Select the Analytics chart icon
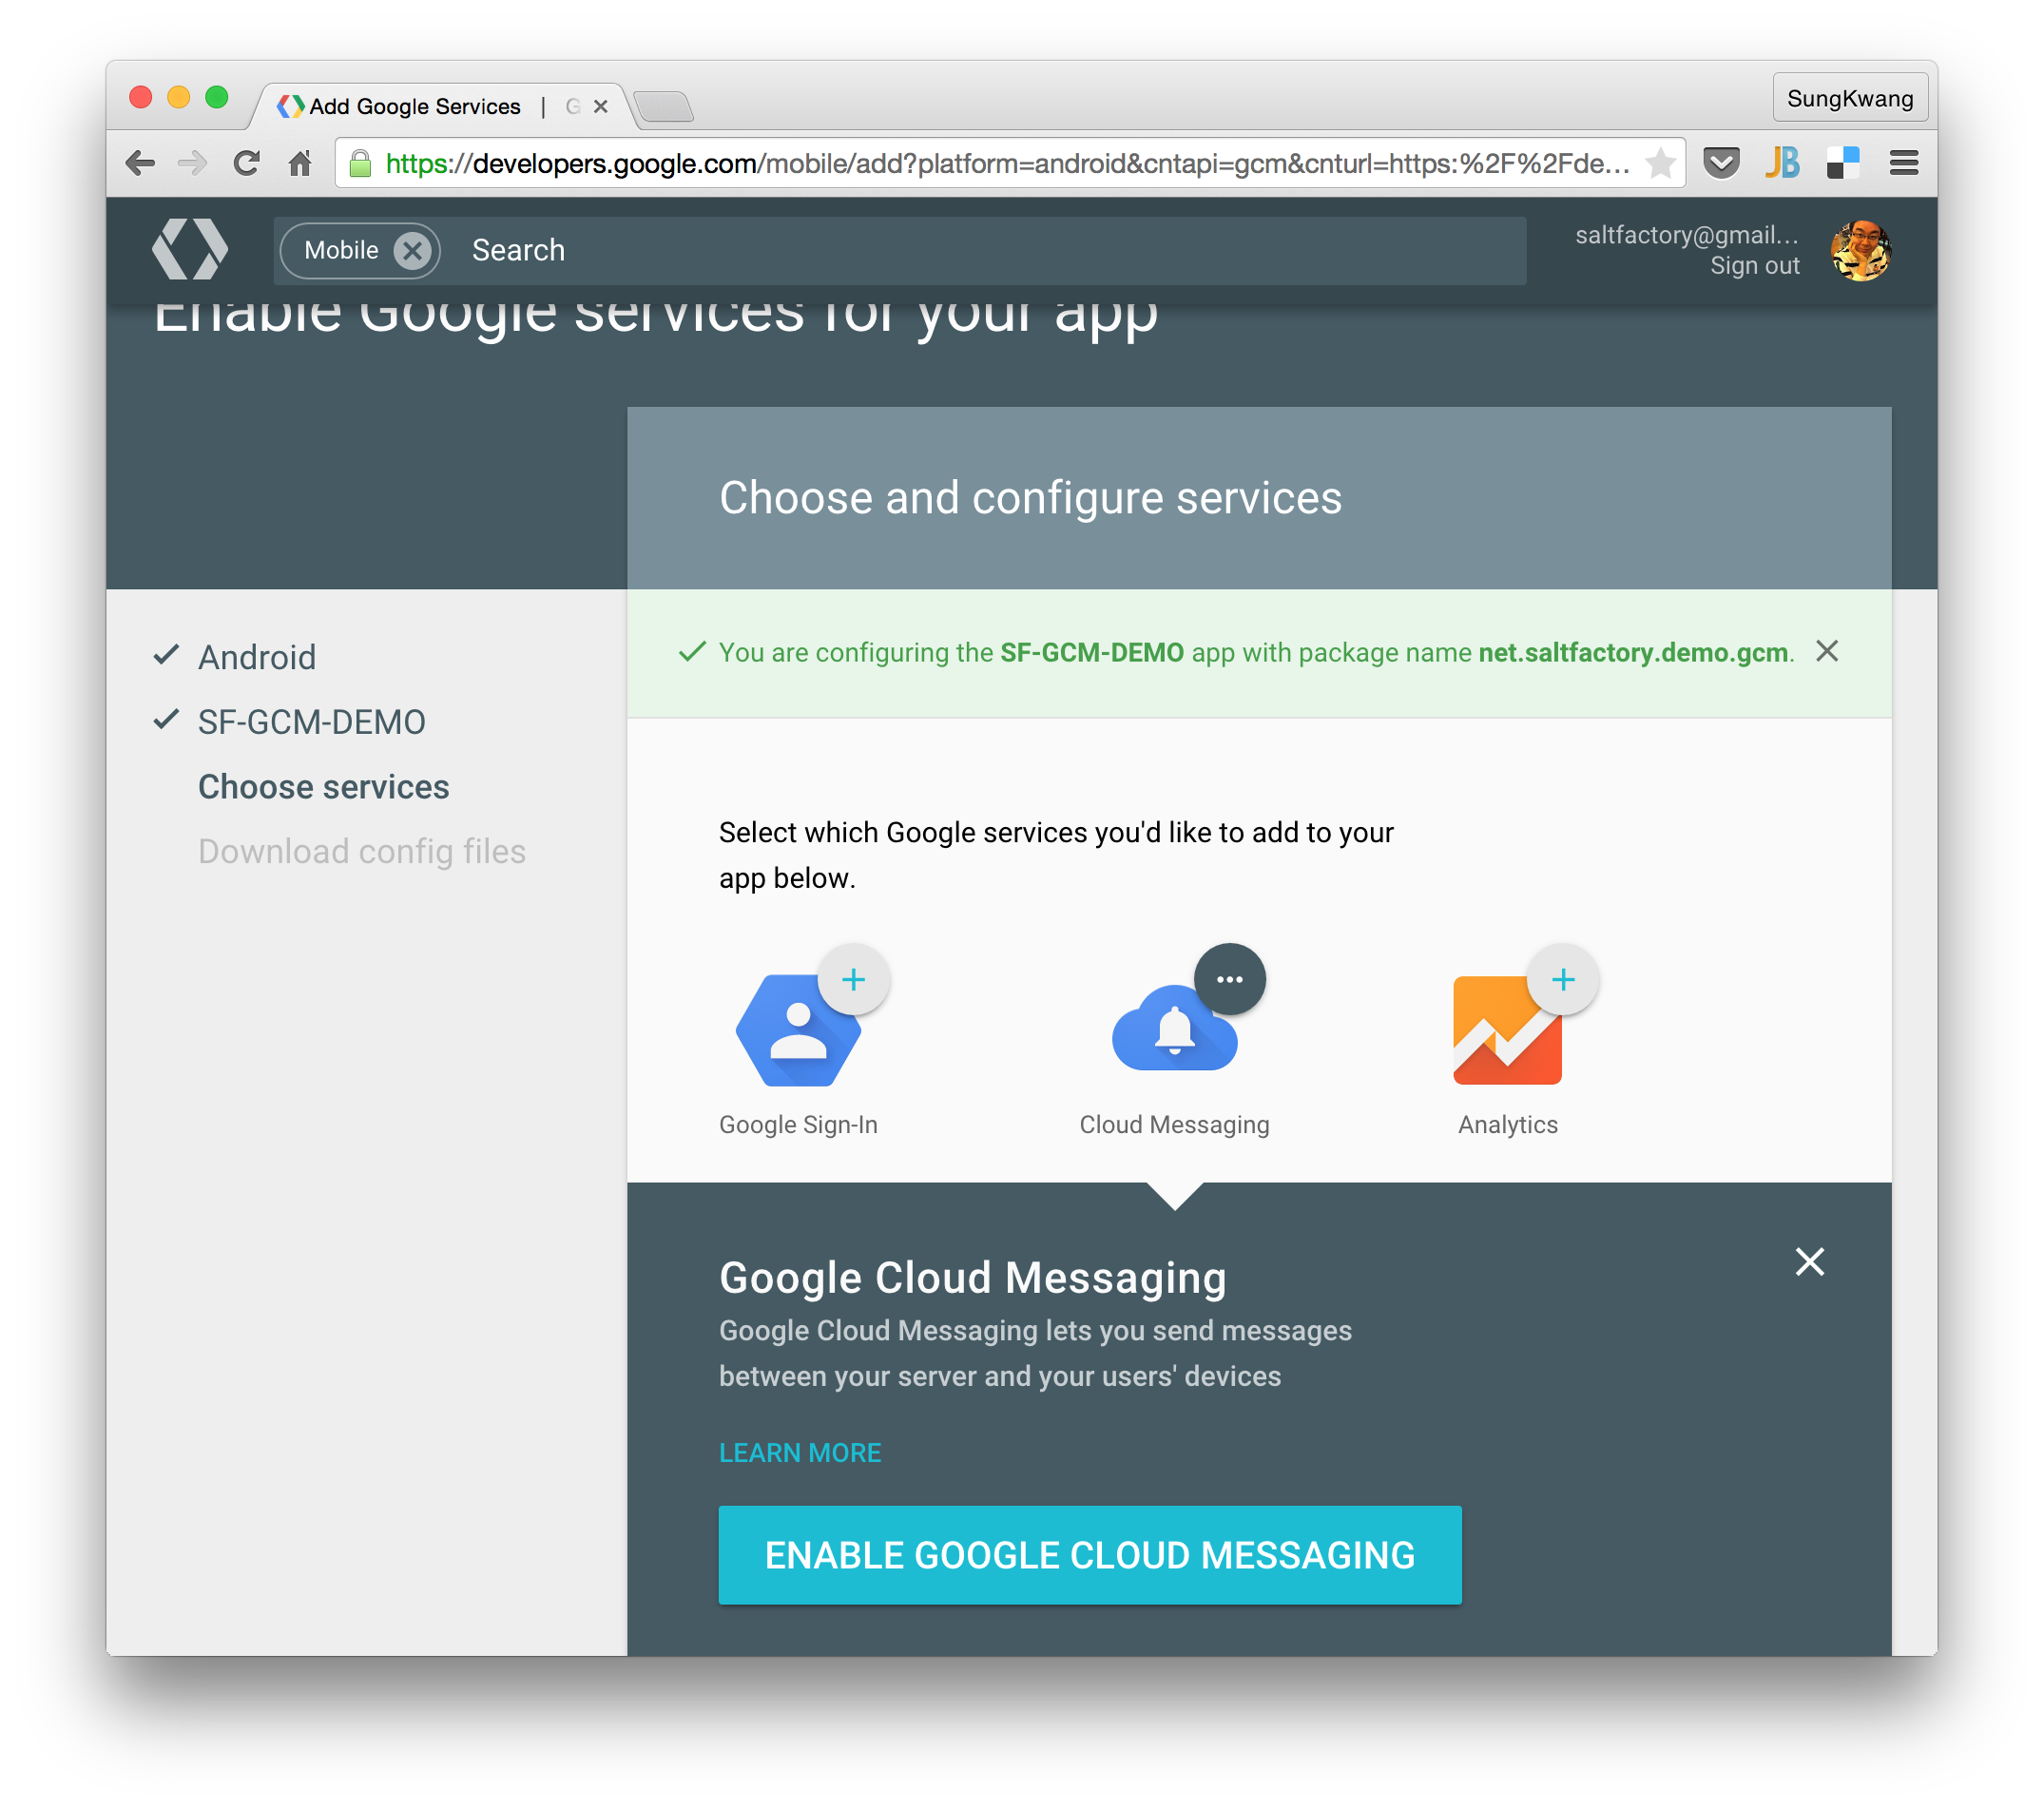Image resolution: width=2044 pixels, height=1808 pixels. tap(1507, 1031)
